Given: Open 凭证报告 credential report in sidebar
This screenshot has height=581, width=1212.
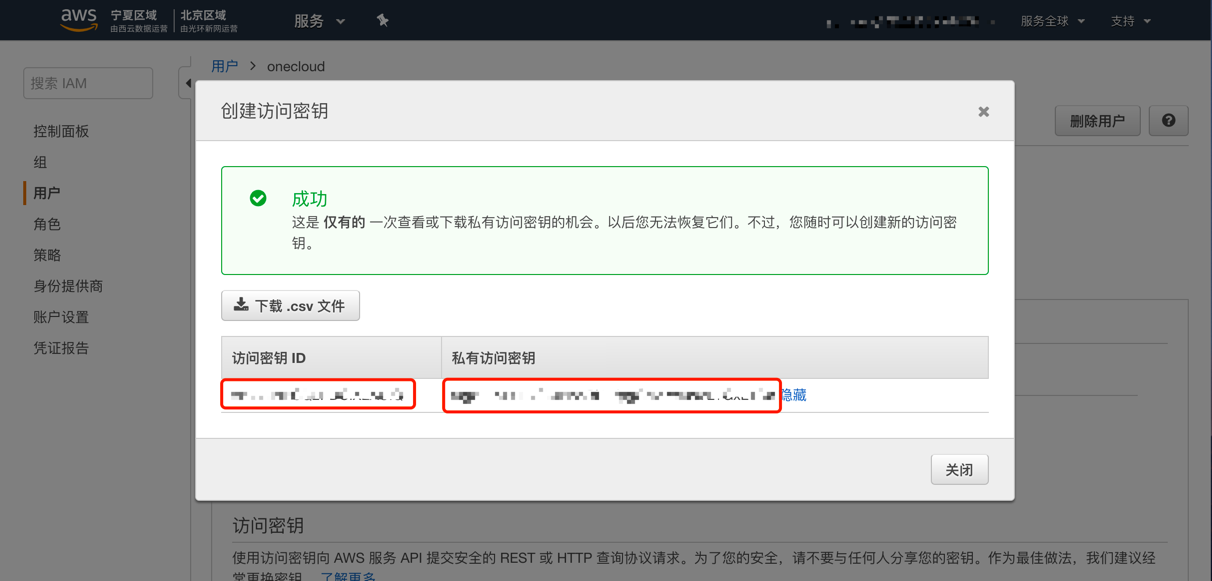Looking at the screenshot, I should [x=61, y=348].
